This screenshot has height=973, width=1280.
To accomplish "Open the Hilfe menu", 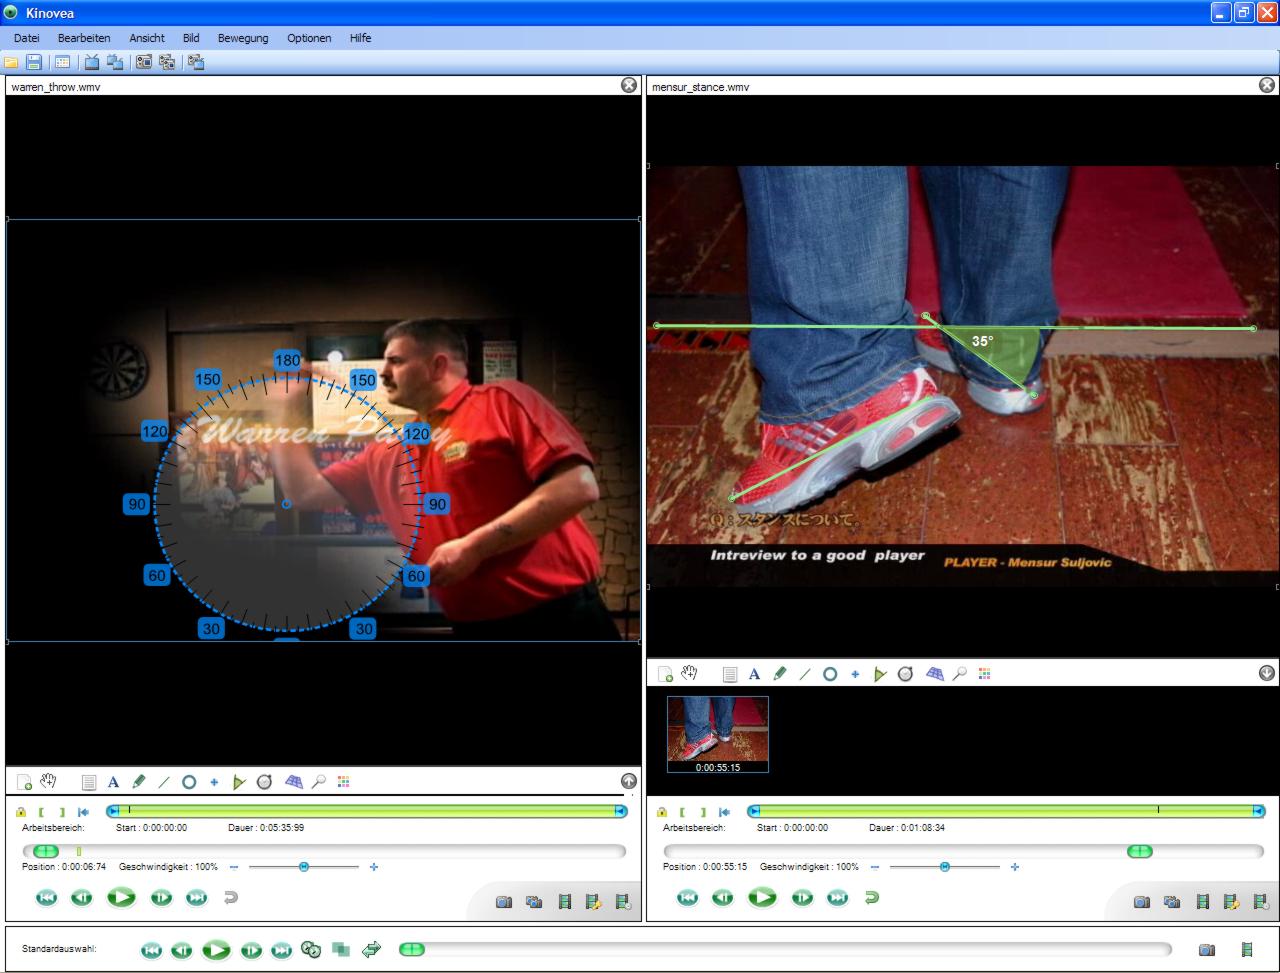I will [360, 38].
